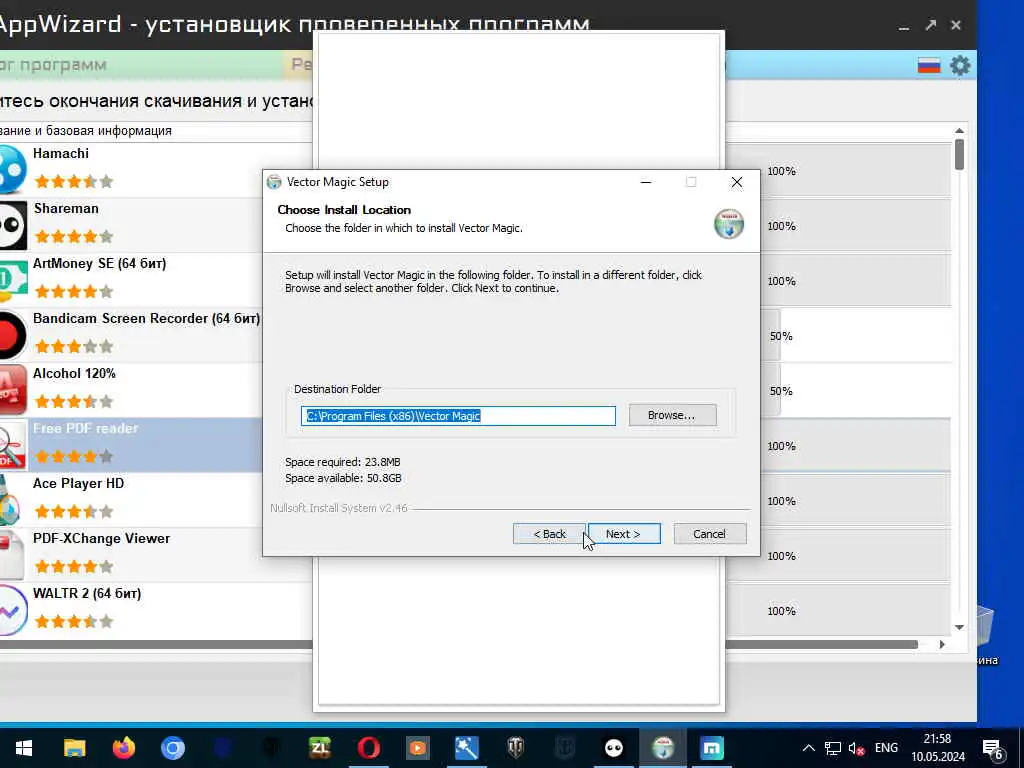Minimize the Vector Magic Setup window
1024x768 pixels.
646,182
